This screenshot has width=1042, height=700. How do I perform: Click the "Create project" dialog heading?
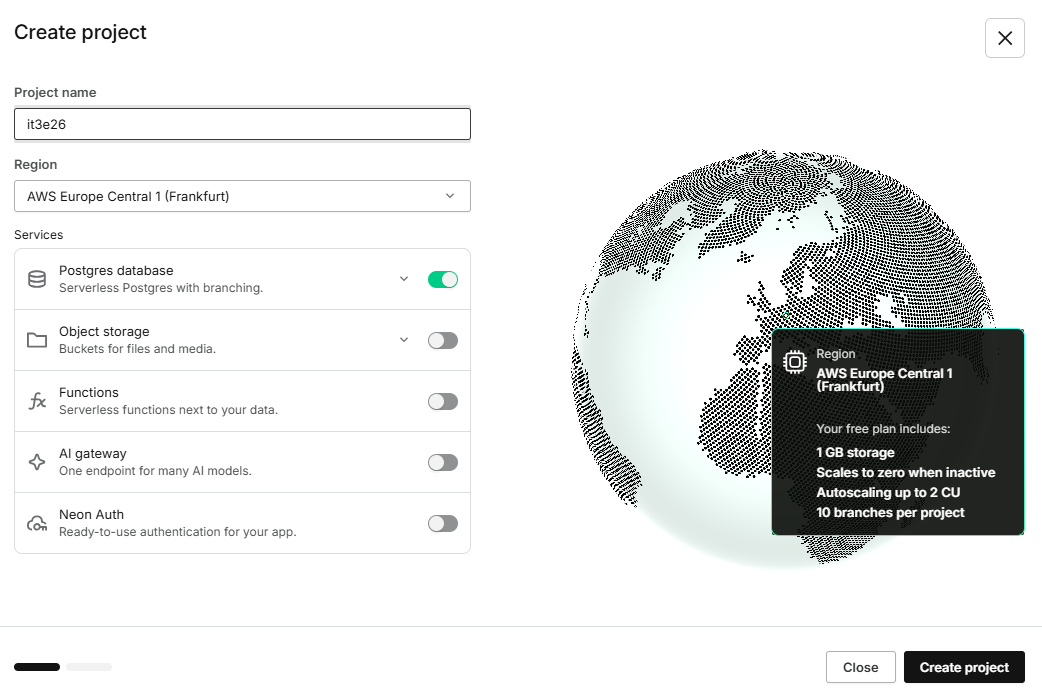[x=80, y=32]
